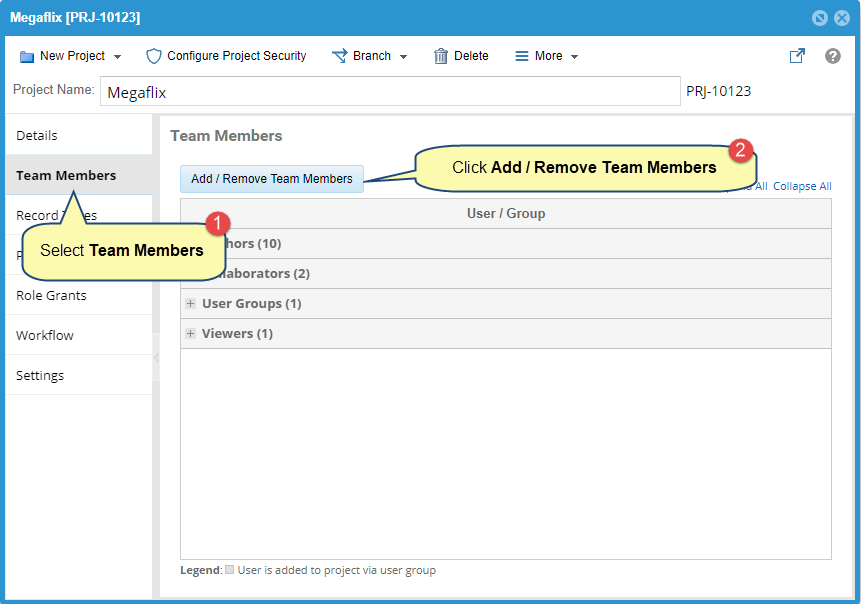Click the Configure Project Security shield icon
This screenshot has height=604, width=861.
tap(154, 56)
